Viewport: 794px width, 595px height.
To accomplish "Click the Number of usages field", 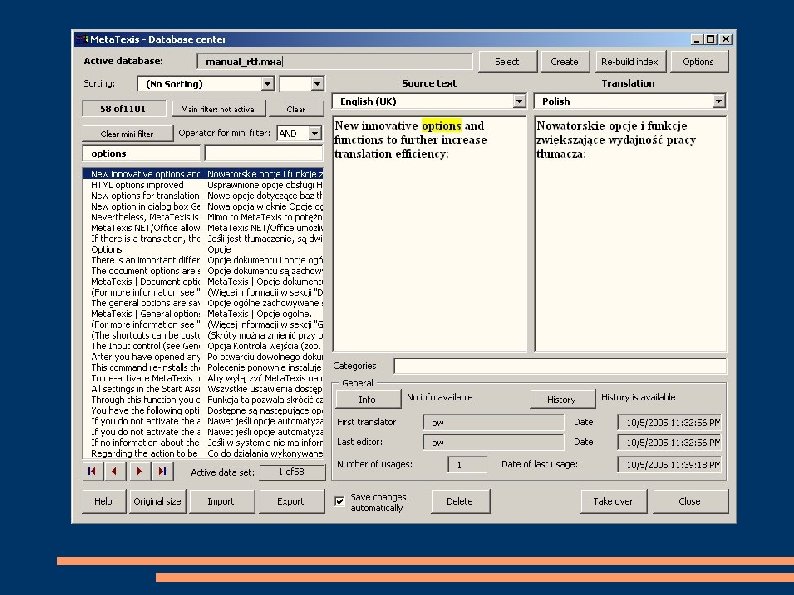I will point(467,464).
